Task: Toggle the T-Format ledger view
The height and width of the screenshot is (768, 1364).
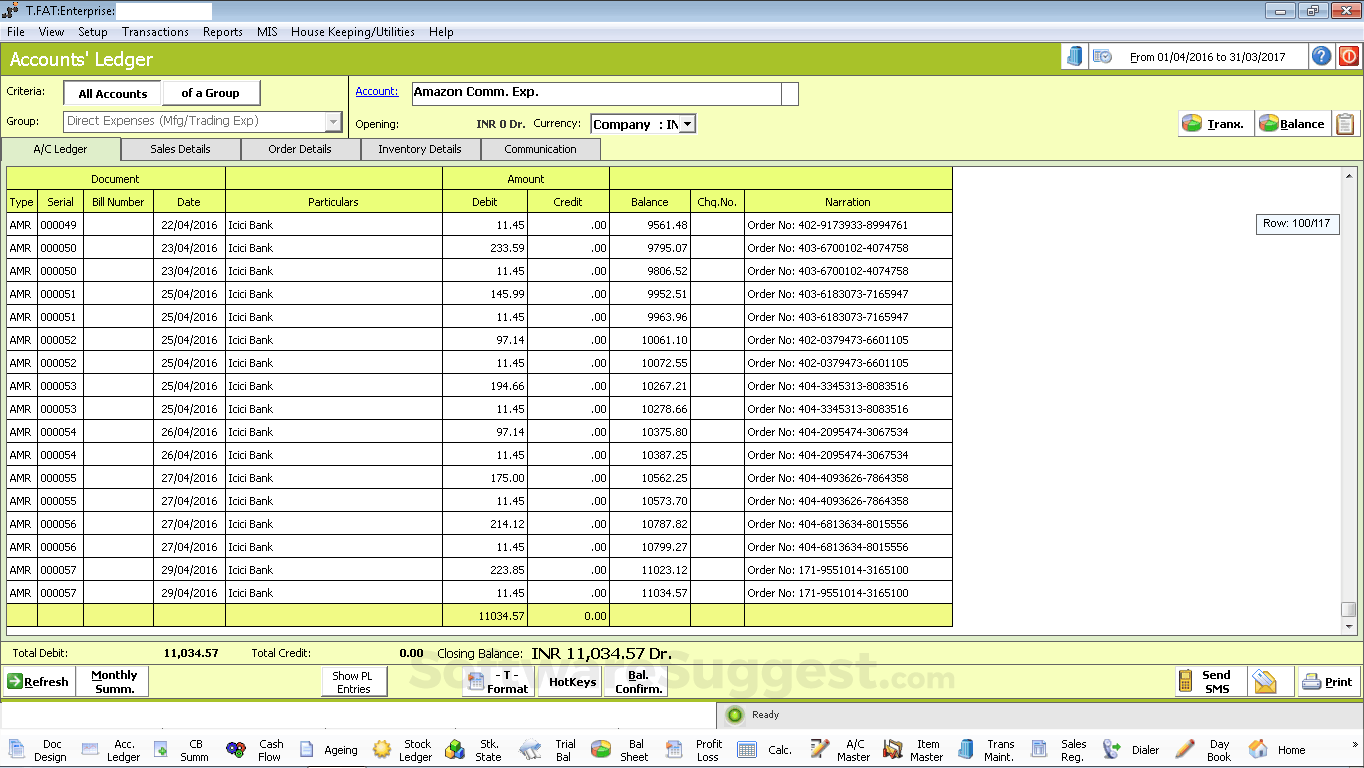Action: [498, 682]
